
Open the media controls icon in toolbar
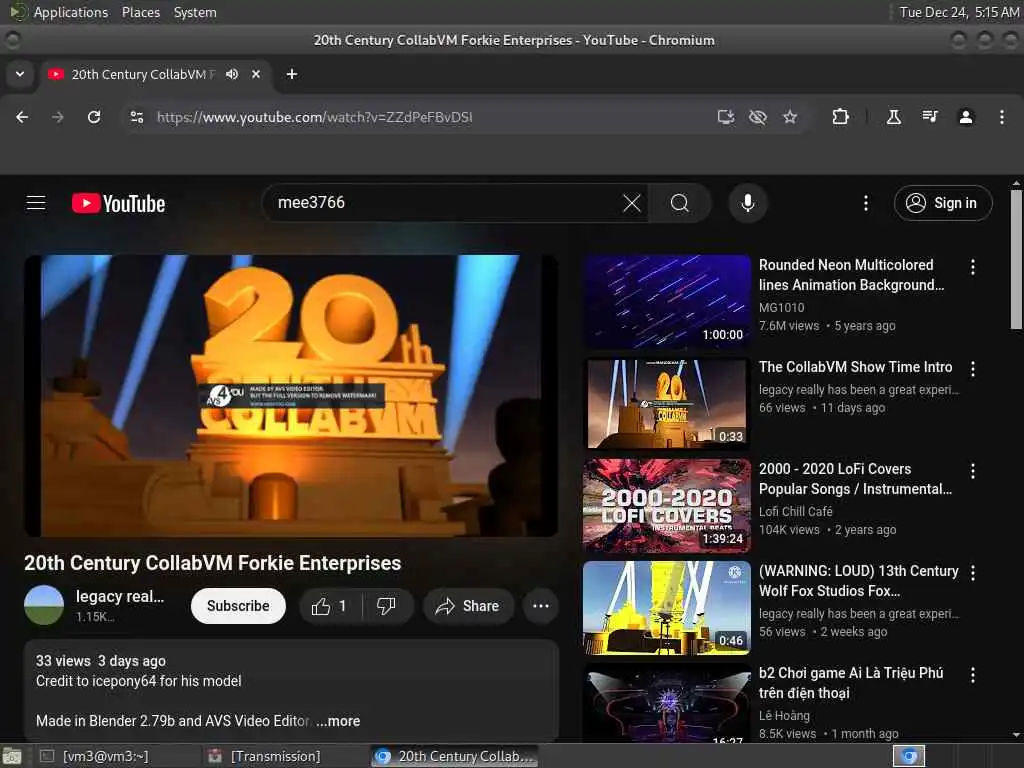[x=929, y=117]
